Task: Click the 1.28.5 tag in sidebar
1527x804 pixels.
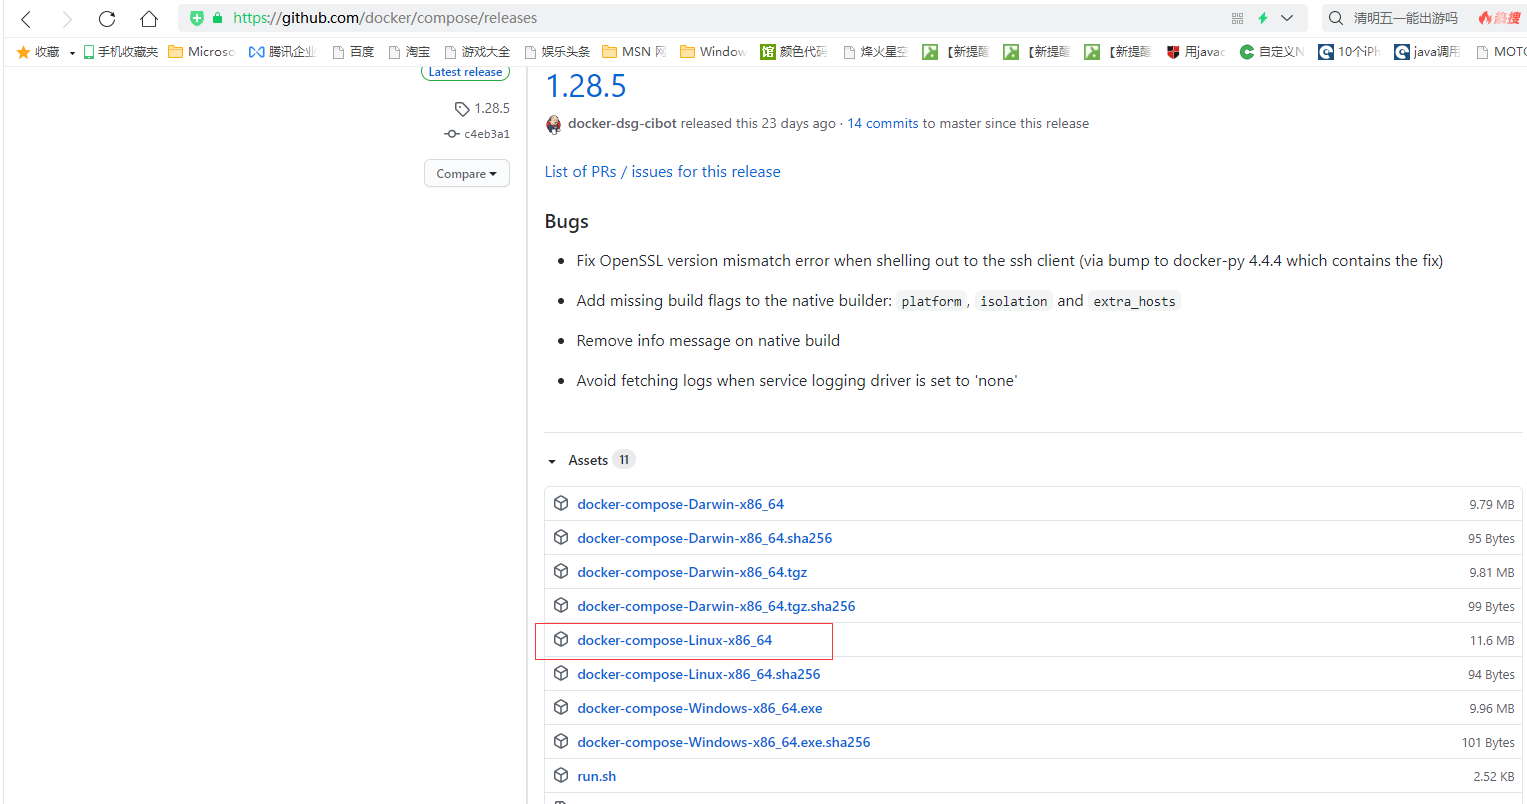Action: click(x=482, y=108)
